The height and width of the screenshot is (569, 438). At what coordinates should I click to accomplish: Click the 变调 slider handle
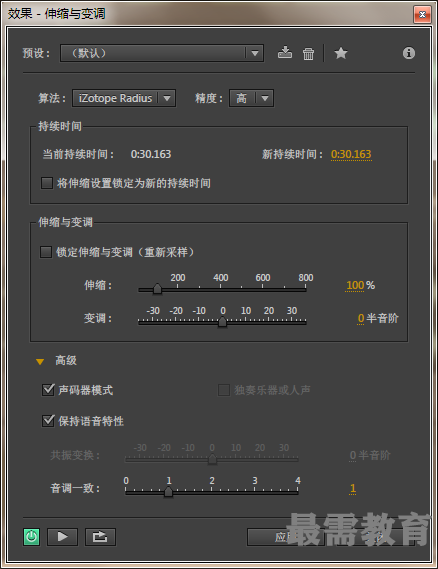coord(222,322)
